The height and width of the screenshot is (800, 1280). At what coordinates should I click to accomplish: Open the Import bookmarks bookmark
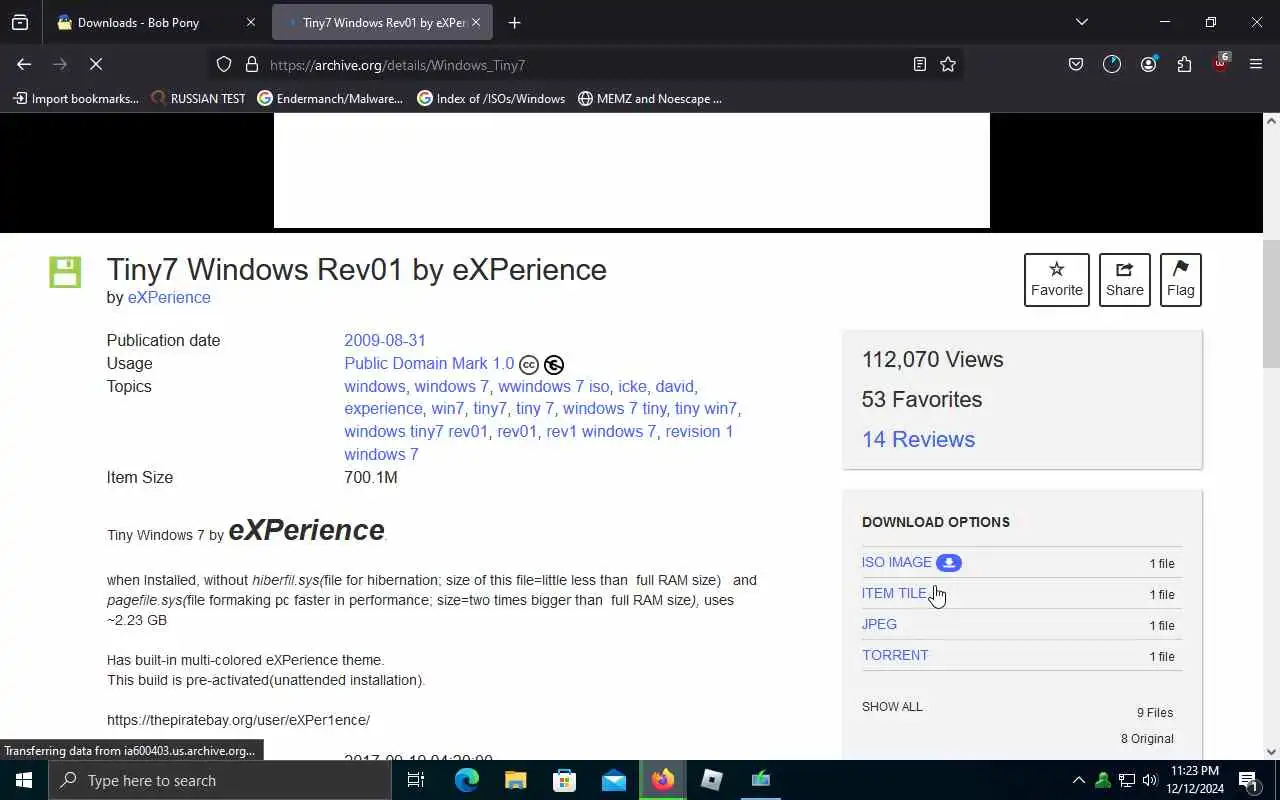[x=76, y=99]
